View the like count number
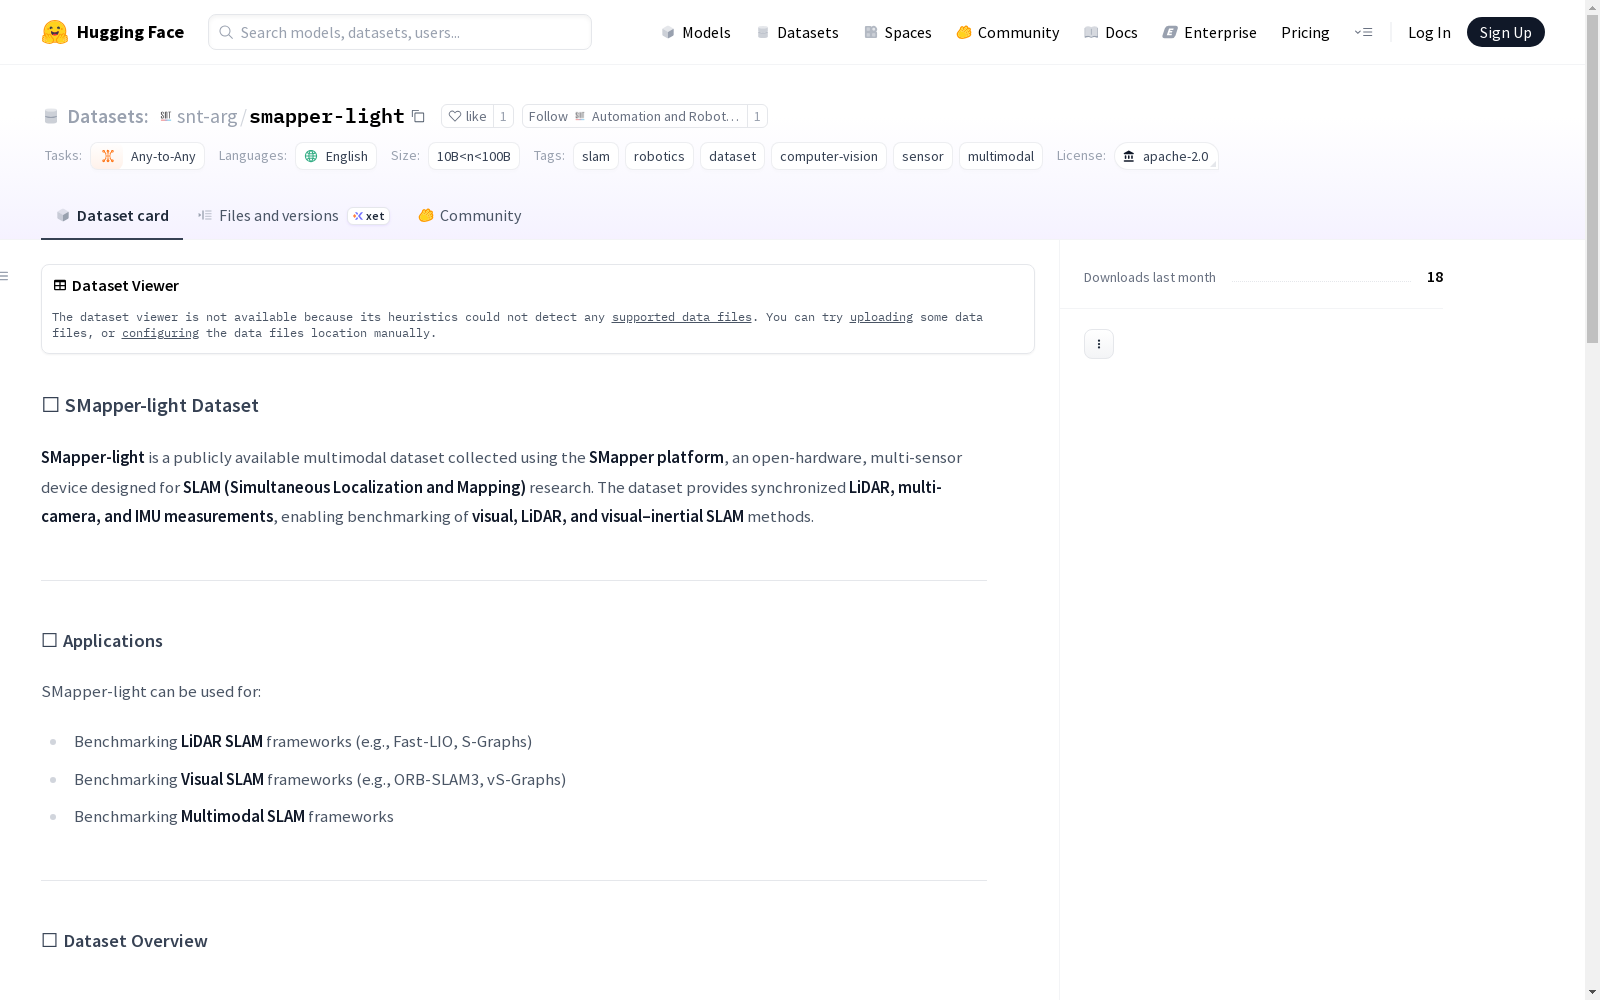 click(503, 116)
